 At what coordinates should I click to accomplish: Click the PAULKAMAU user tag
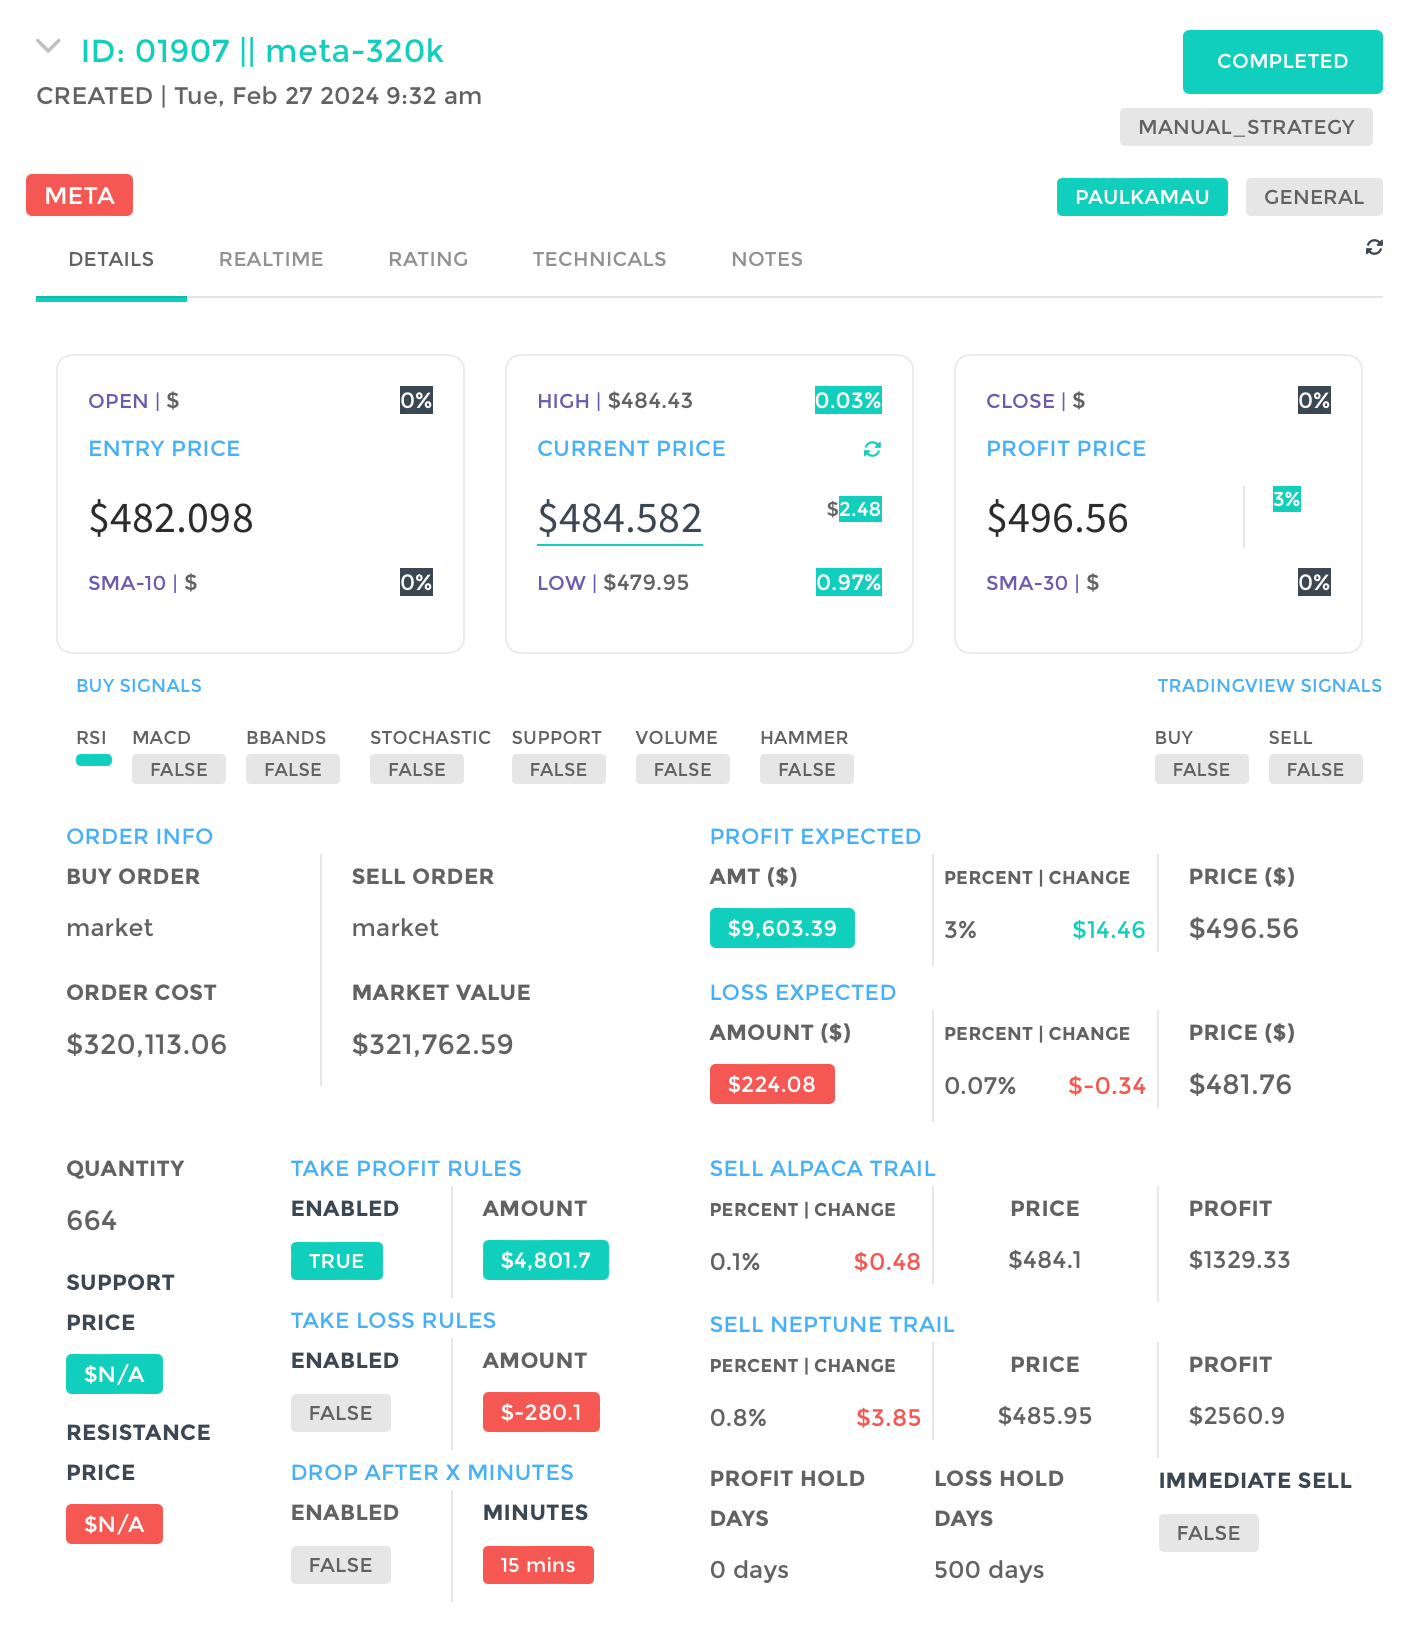[1141, 197]
